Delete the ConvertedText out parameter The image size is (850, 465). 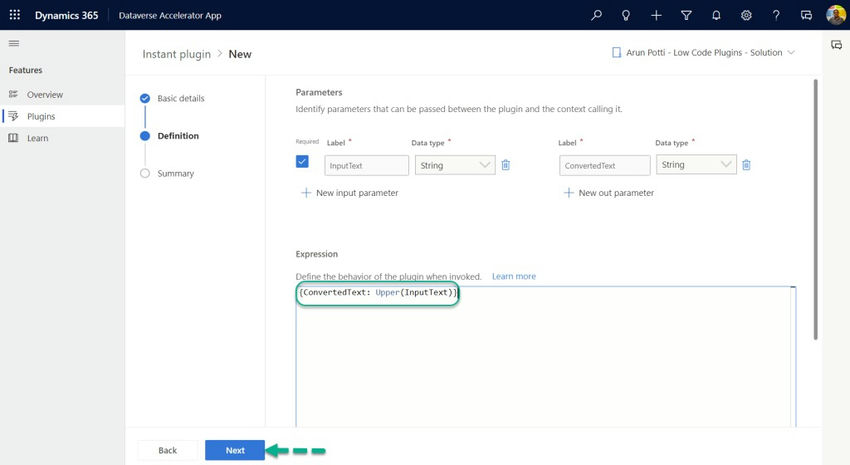[746, 165]
